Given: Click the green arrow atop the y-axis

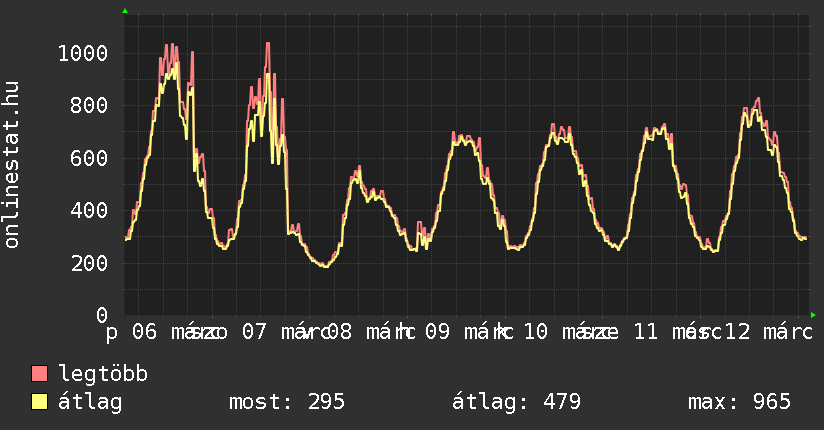Looking at the screenshot, I should coord(125,11).
